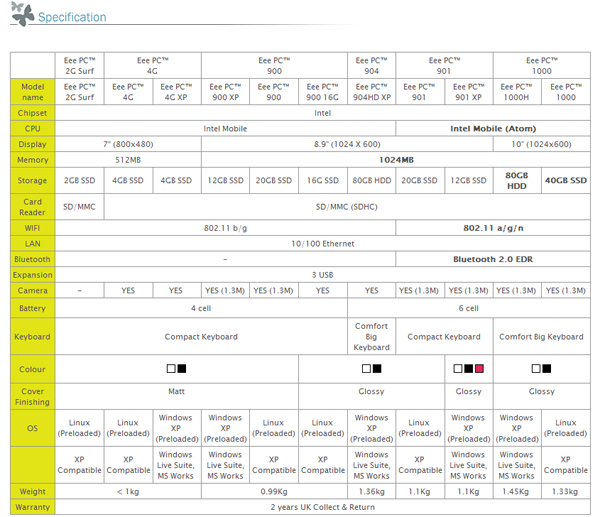The image size is (600, 517).
Task: Click the white swatch in the Eee PC 1000 Colour cell
Action: pos(536,369)
